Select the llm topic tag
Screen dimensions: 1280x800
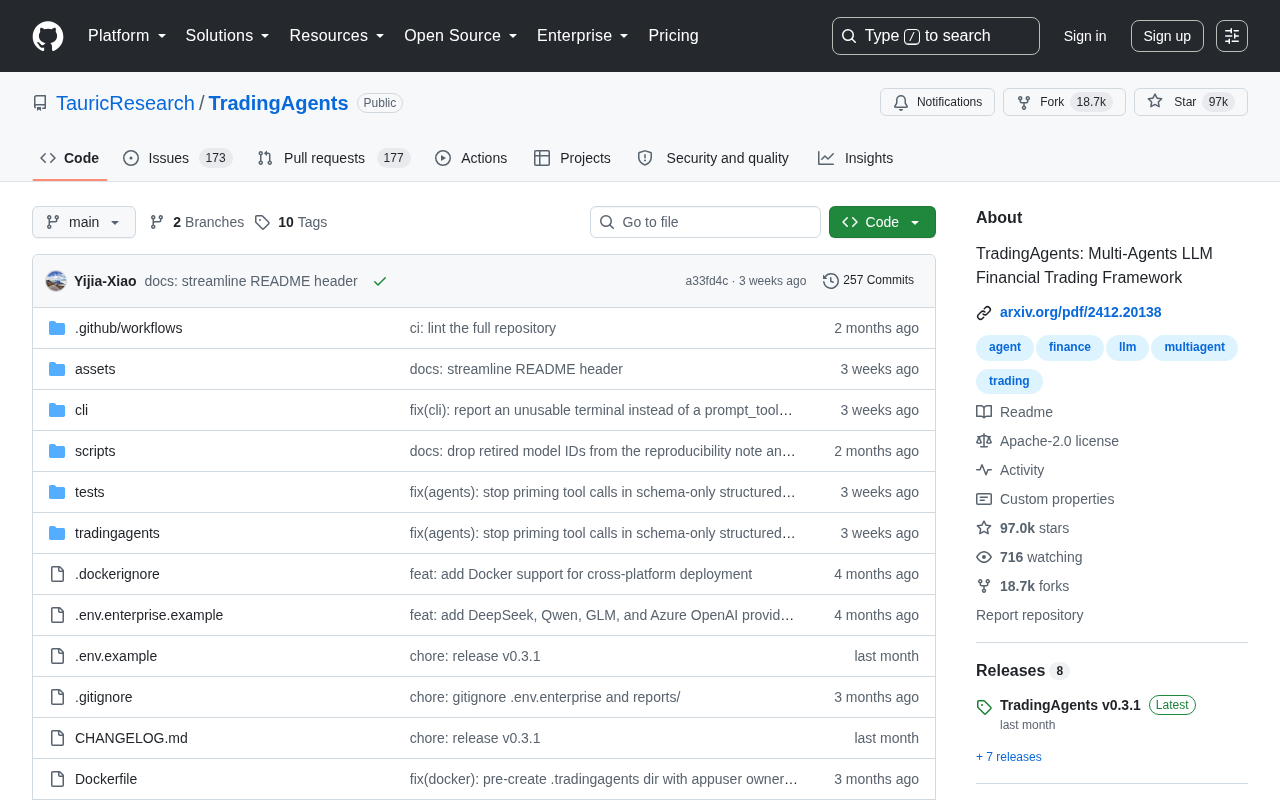point(1127,347)
